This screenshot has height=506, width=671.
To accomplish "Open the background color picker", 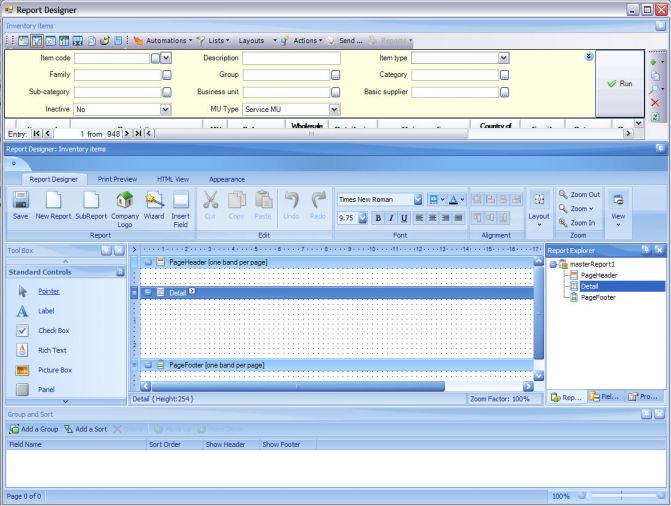I will click(x=436, y=199).
